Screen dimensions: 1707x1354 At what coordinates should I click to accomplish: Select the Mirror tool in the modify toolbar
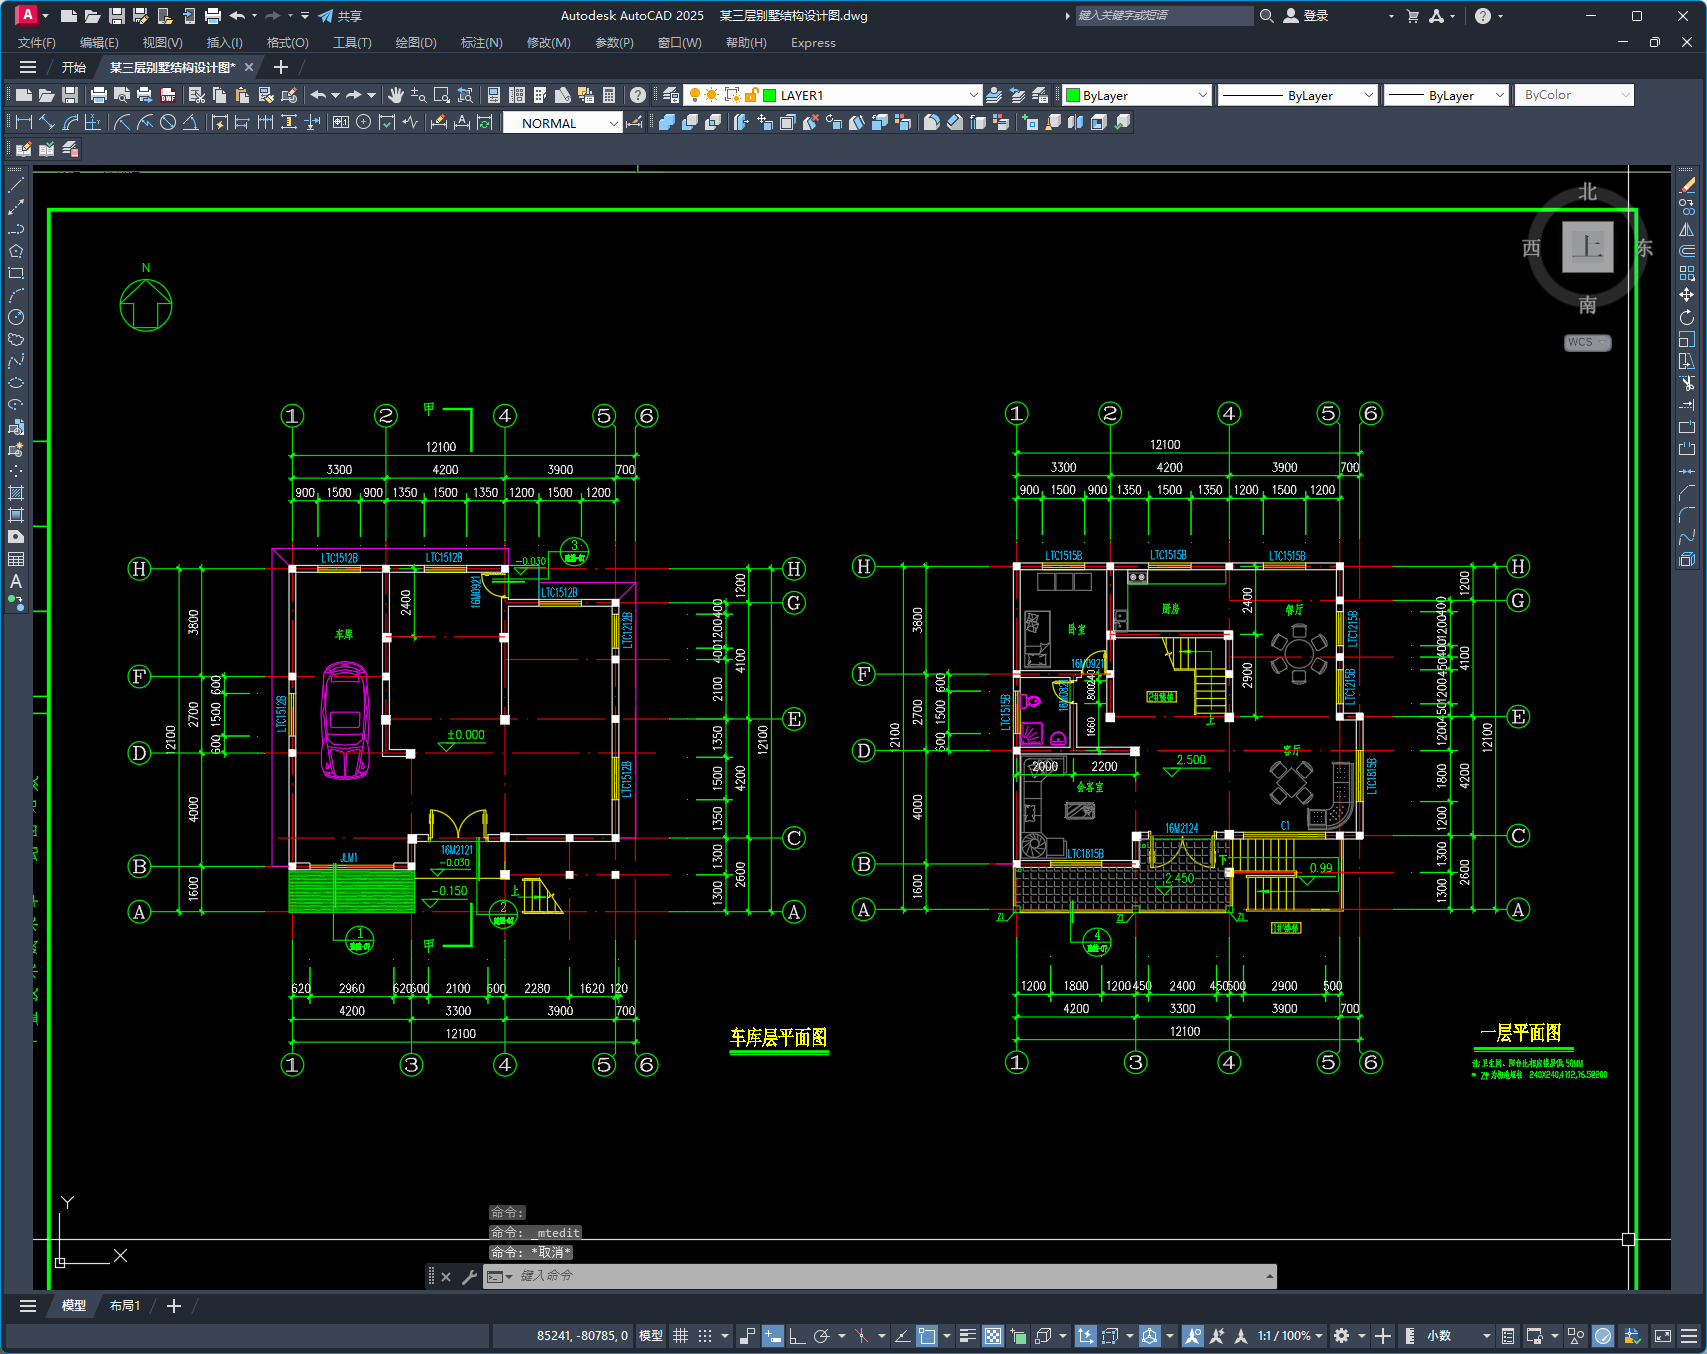[x=1687, y=229]
